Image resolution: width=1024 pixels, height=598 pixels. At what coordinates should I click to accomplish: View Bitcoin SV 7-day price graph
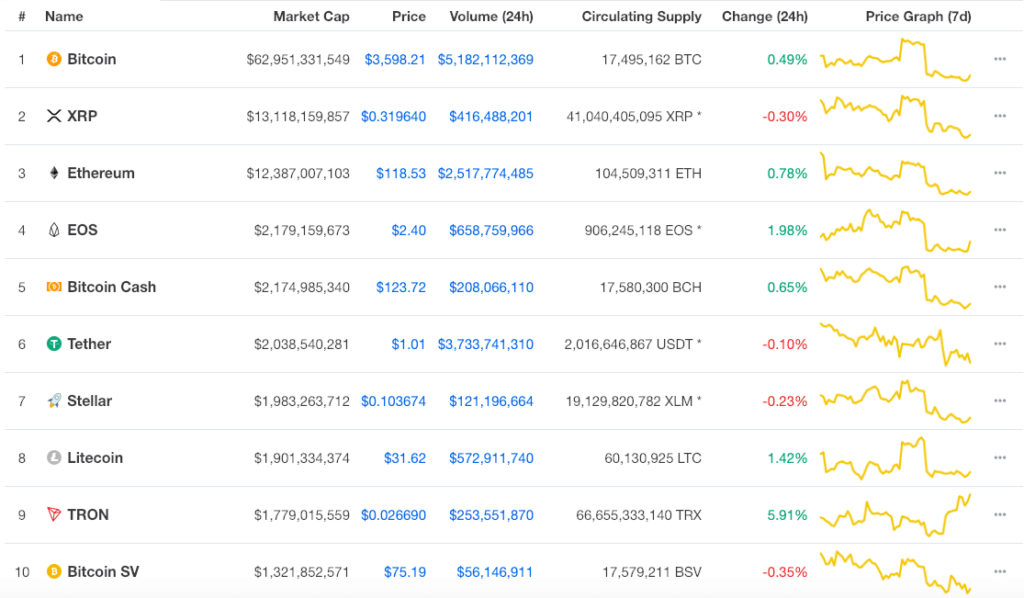point(895,572)
